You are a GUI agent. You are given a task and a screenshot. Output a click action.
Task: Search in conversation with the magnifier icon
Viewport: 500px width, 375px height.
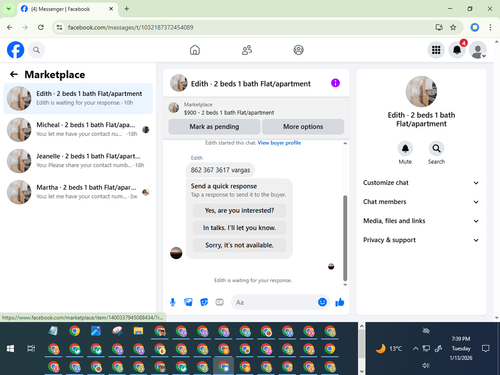click(x=436, y=149)
